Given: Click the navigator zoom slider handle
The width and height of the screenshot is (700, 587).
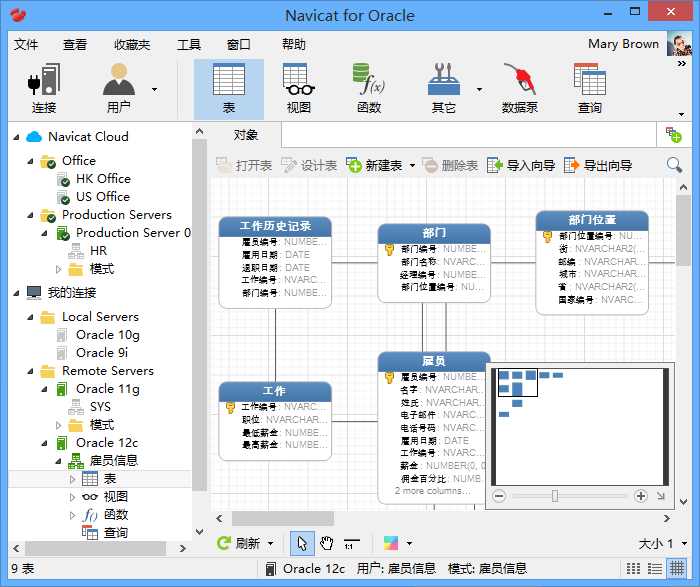Looking at the screenshot, I should [x=555, y=496].
